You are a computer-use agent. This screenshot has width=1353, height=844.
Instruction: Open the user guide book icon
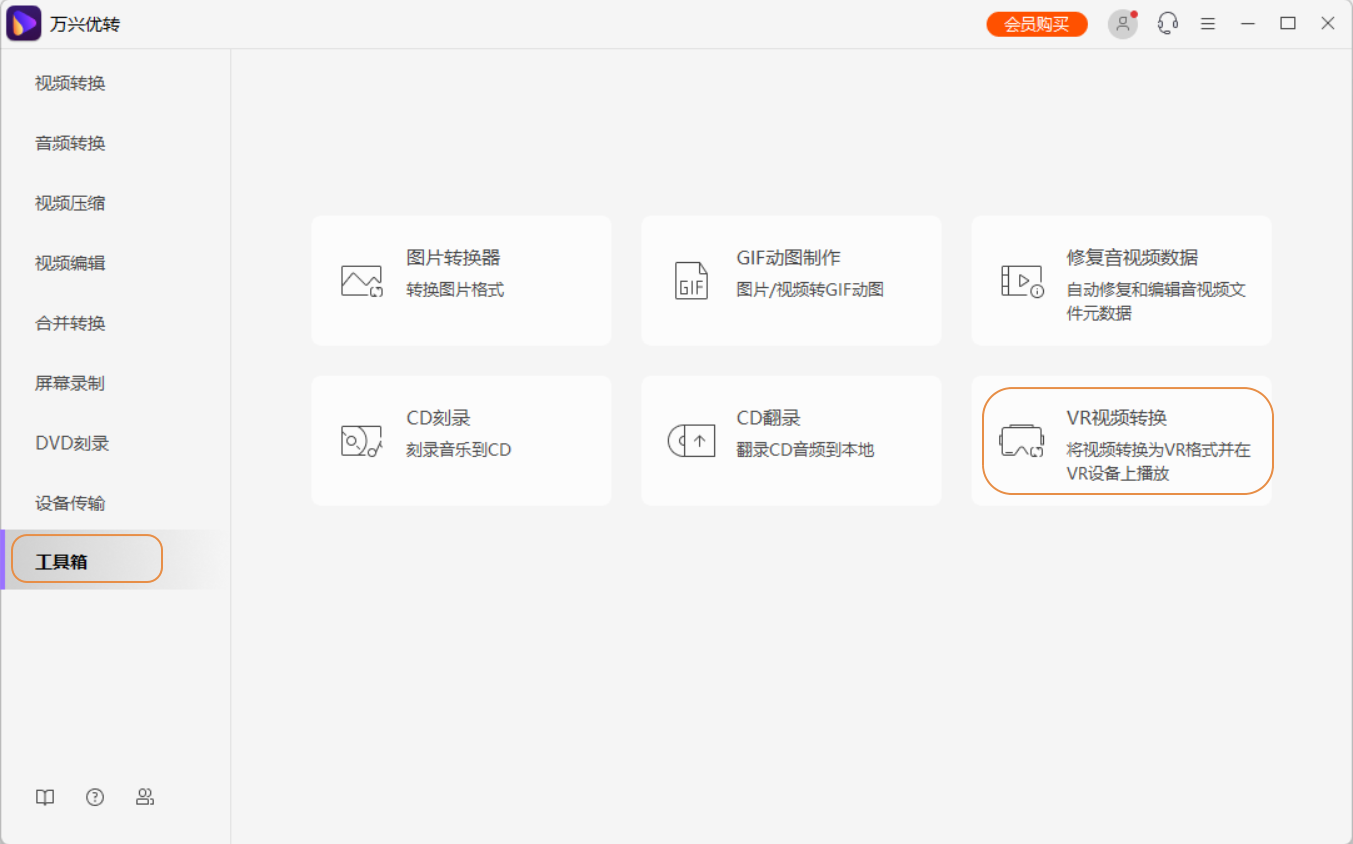click(44, 797)
